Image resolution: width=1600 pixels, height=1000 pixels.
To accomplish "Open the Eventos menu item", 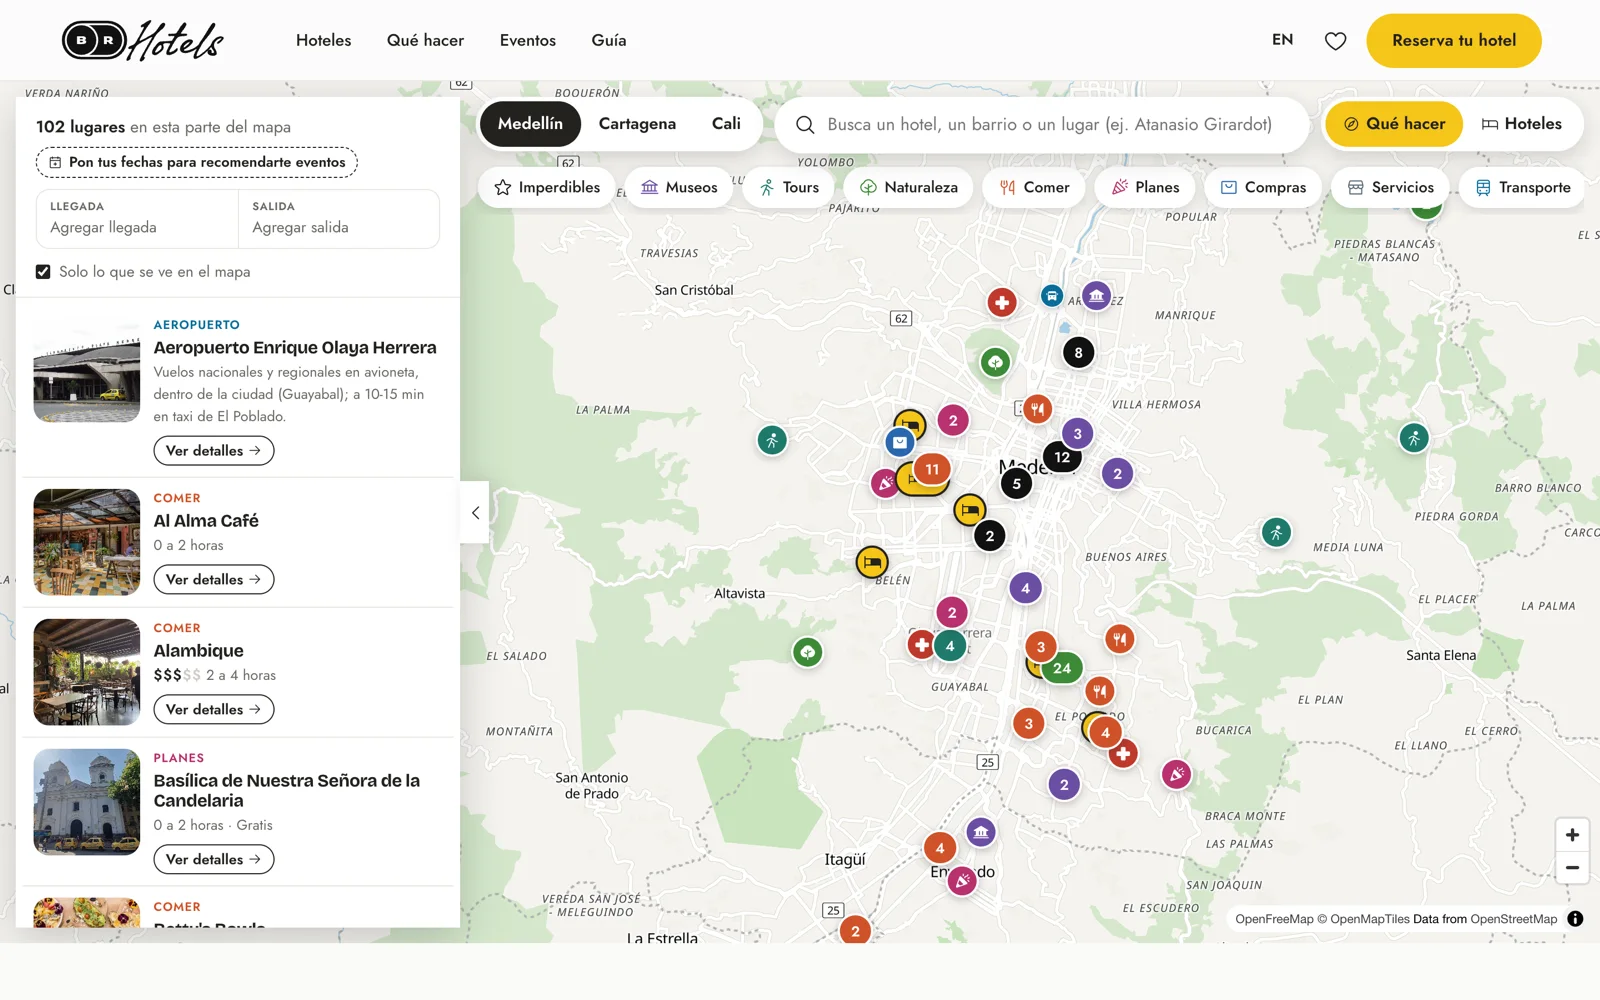I will tap(528, 41).
